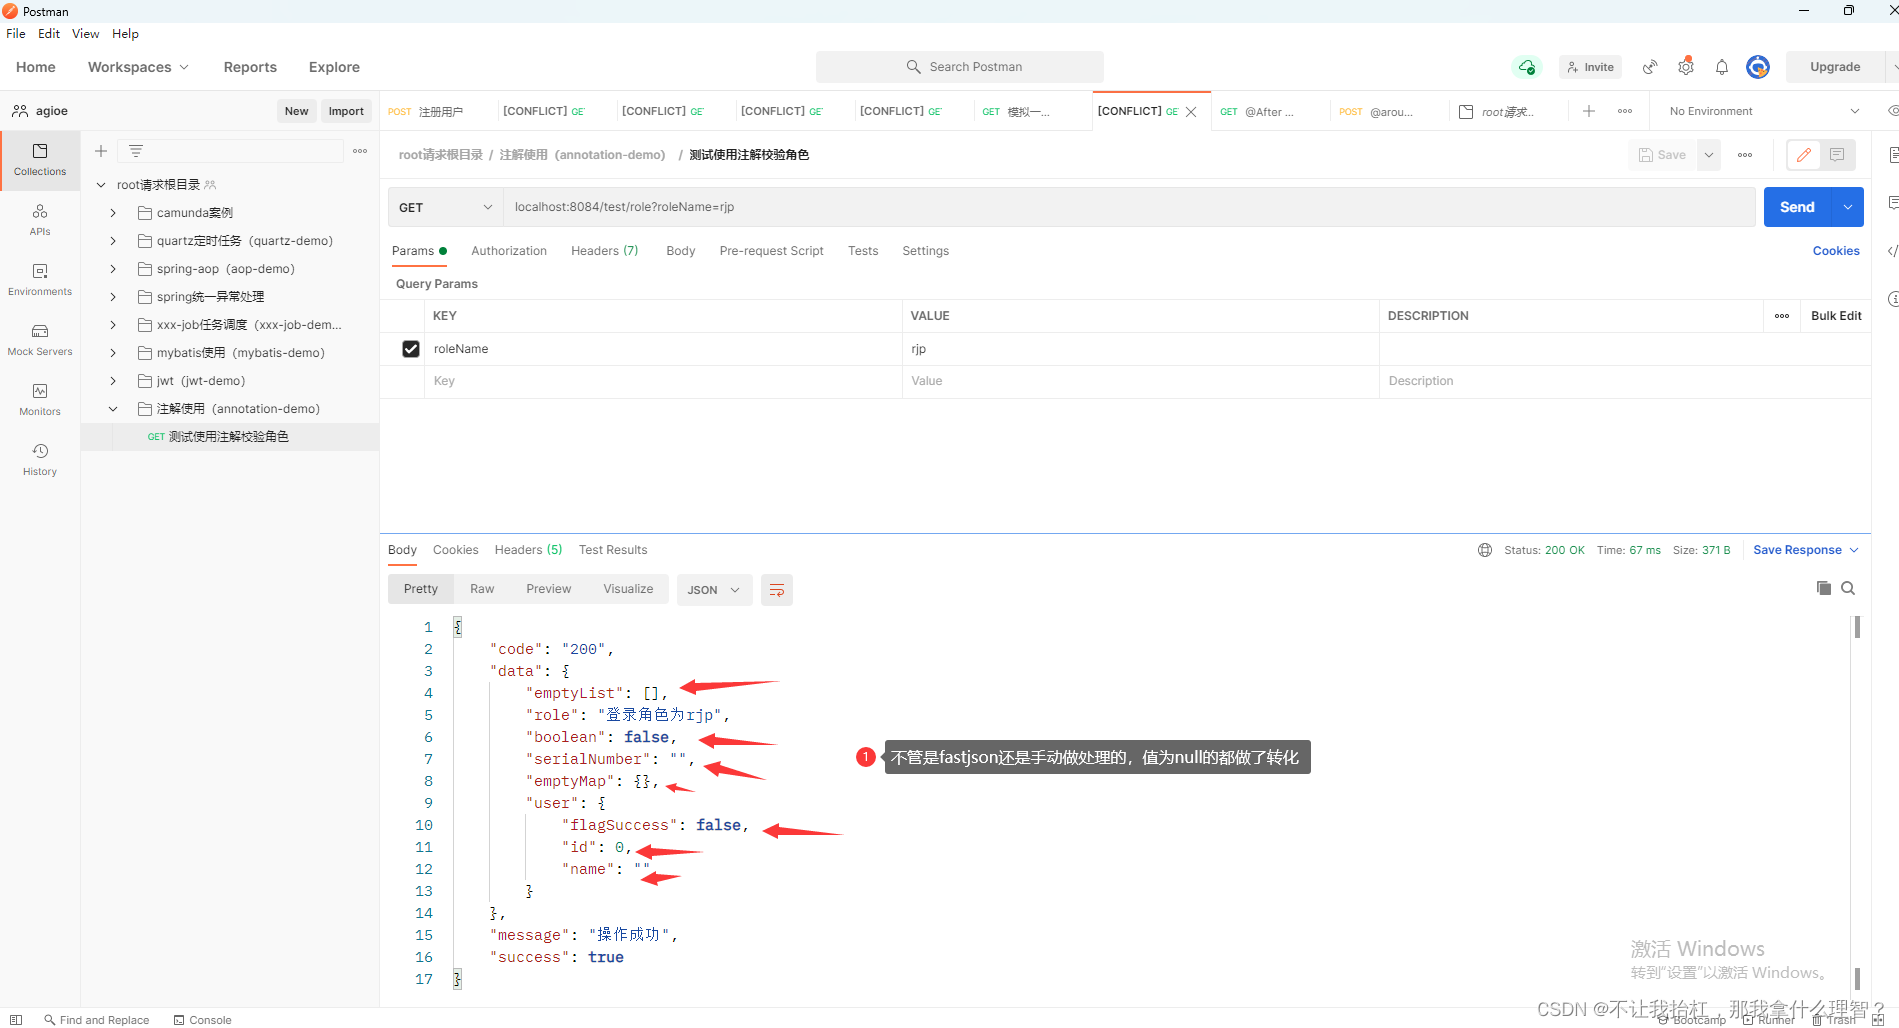Click the Search Postman field
Viewport: 1899px width, 1028px height.
pyautogui.click(x=960, y=66)
